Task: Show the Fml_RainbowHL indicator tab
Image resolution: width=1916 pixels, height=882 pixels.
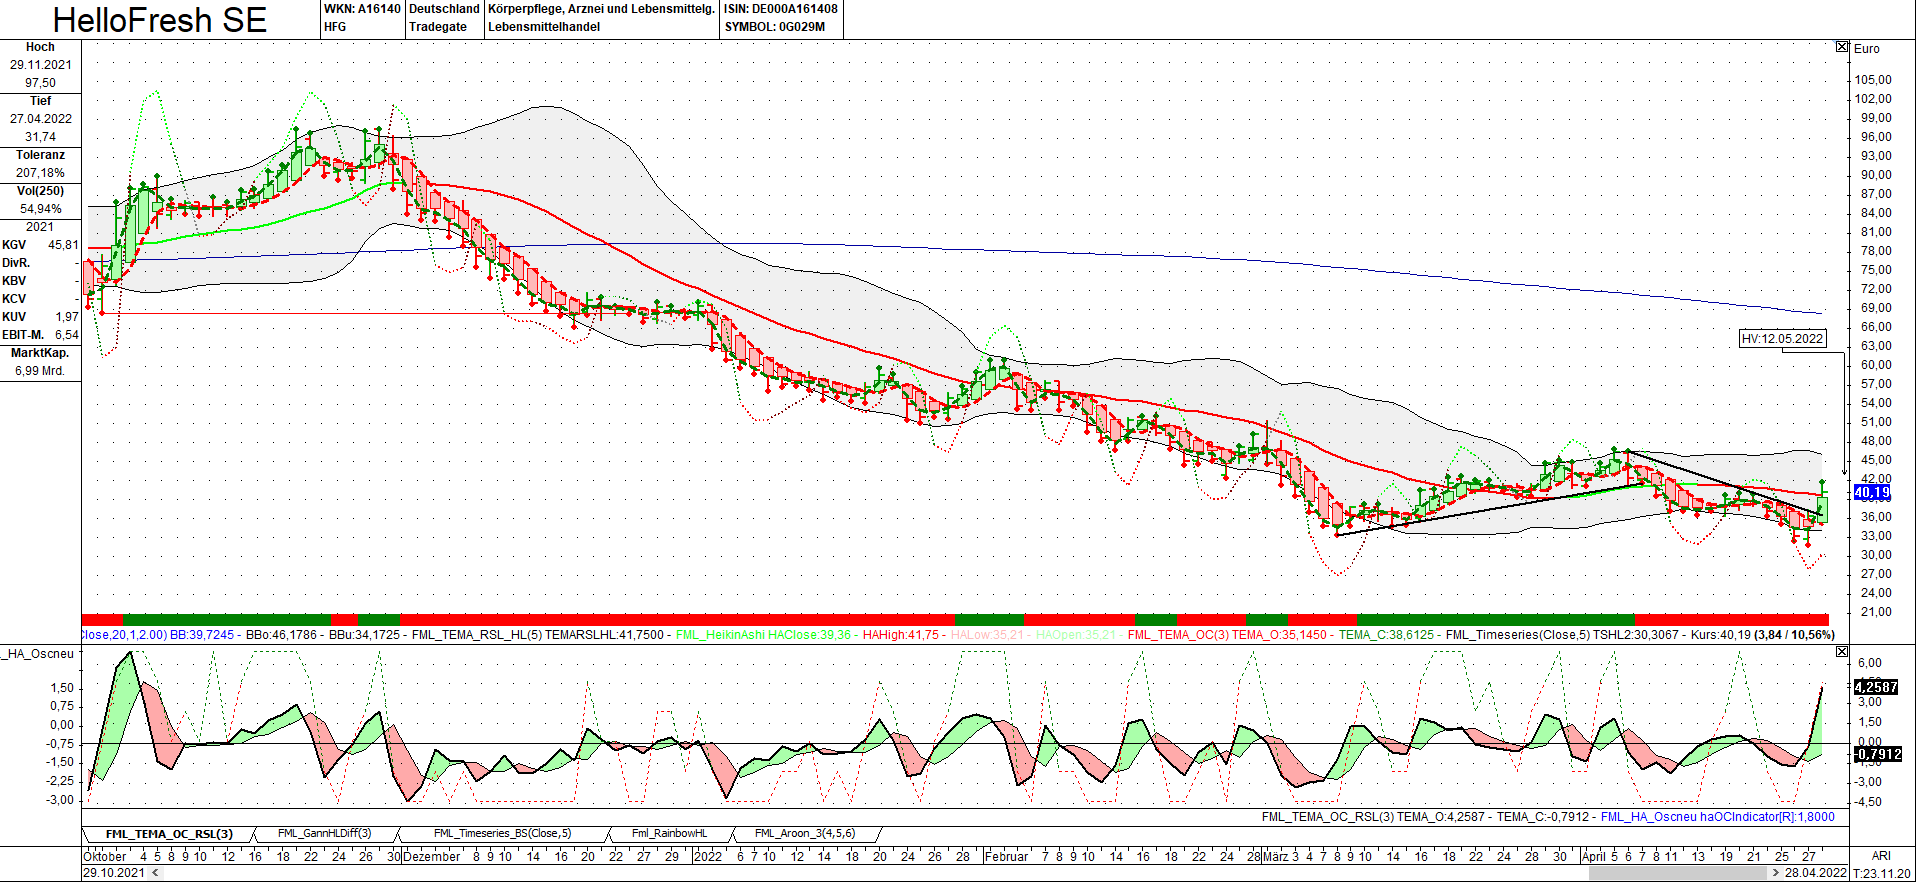Action: [670, 834]
